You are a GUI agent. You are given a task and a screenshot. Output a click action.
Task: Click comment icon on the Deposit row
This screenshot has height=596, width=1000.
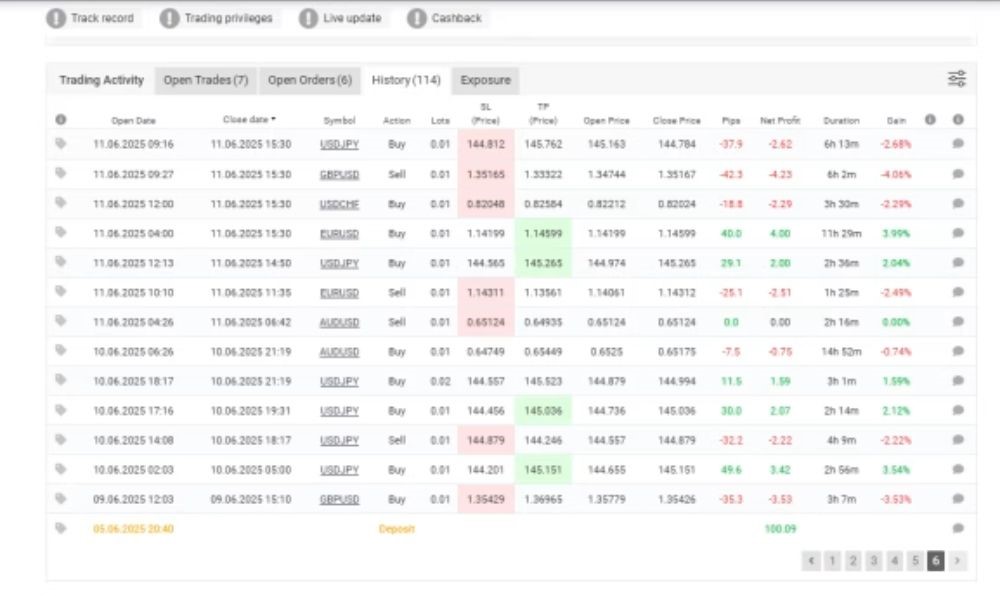(958, 528)
